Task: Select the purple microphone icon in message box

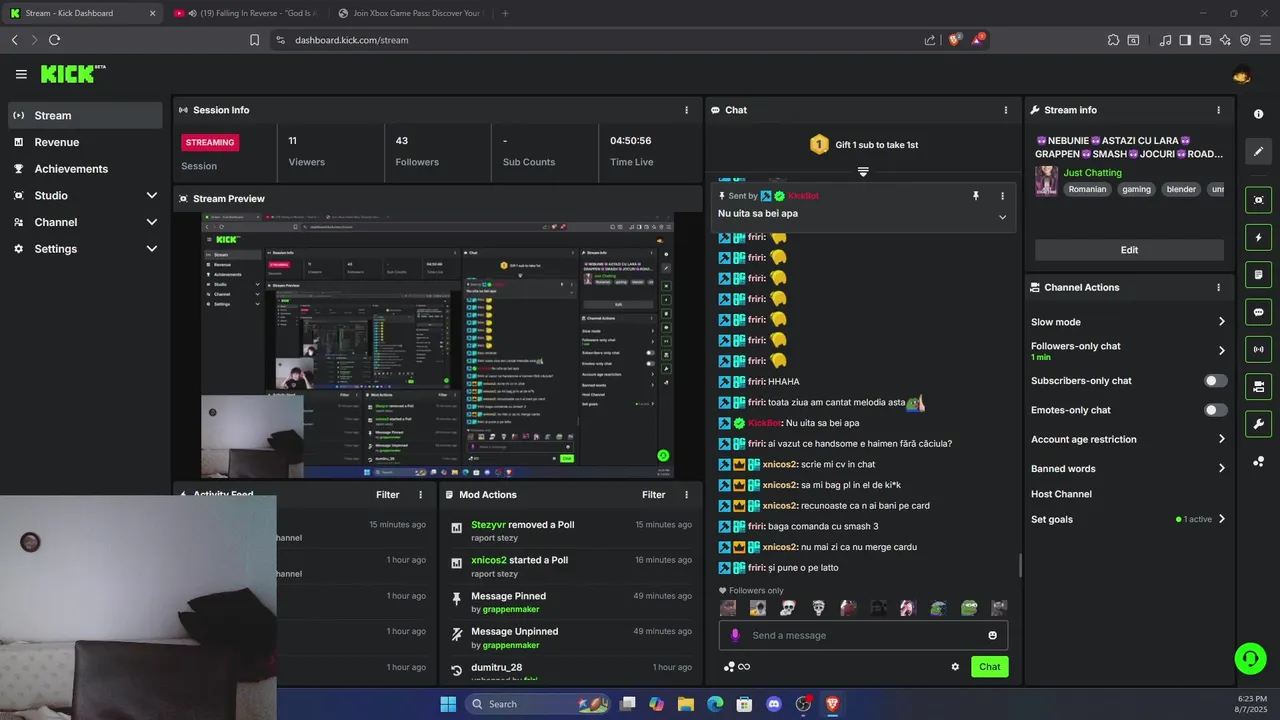Action: [x=735, y=635]
